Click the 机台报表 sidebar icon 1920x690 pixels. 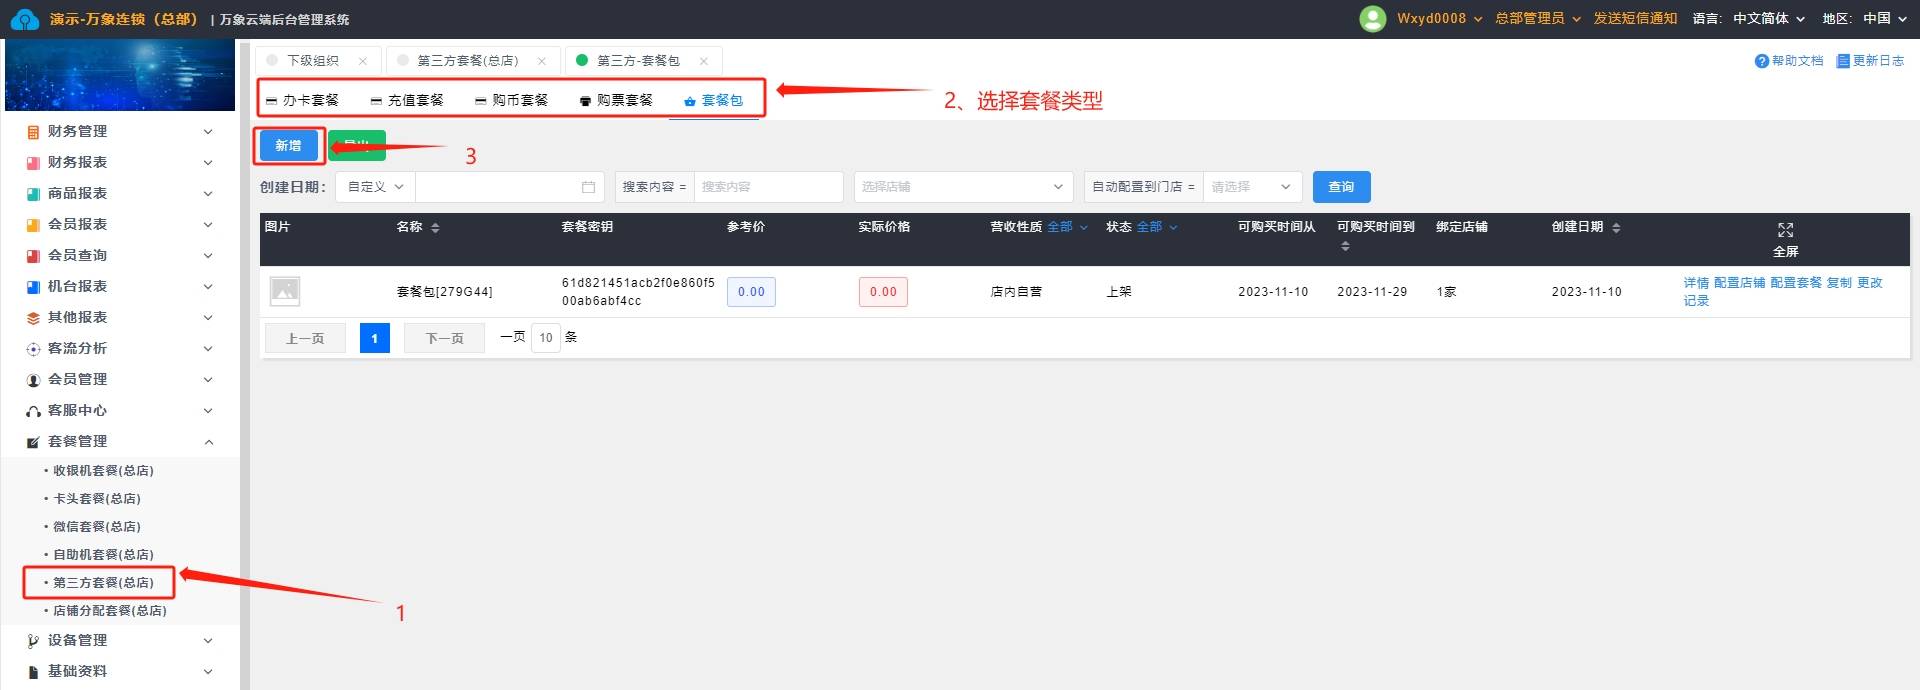(33, 287)
